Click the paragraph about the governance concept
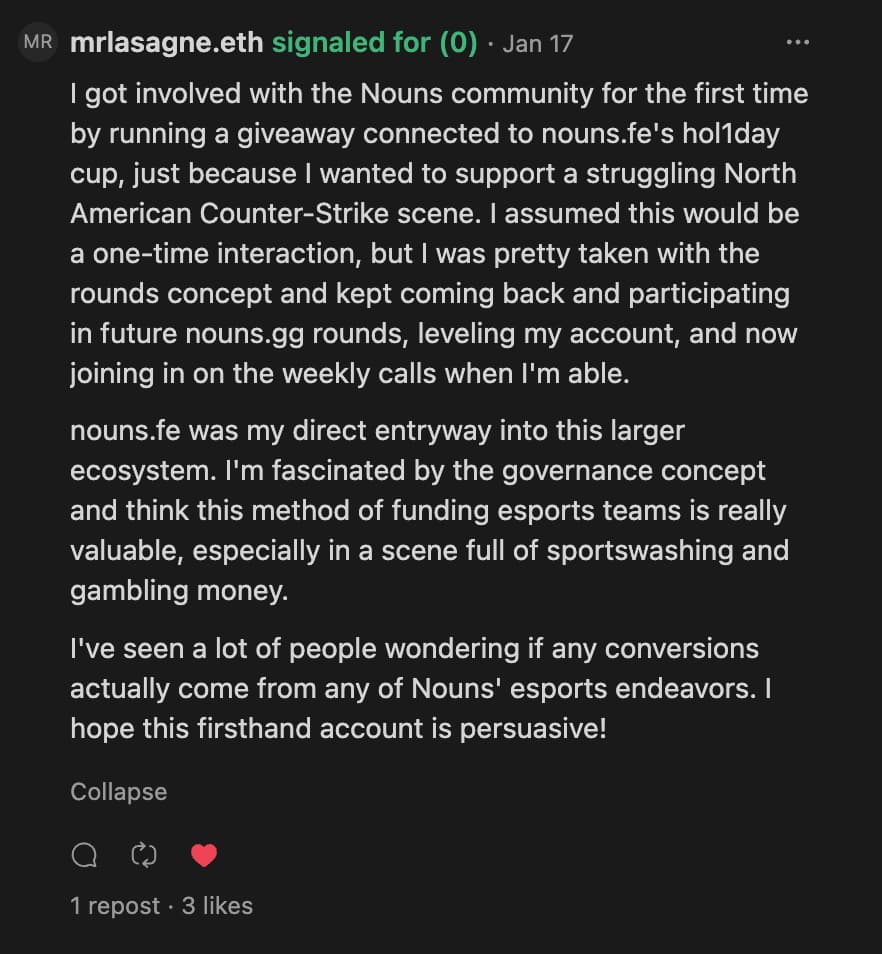 [428, 510]
